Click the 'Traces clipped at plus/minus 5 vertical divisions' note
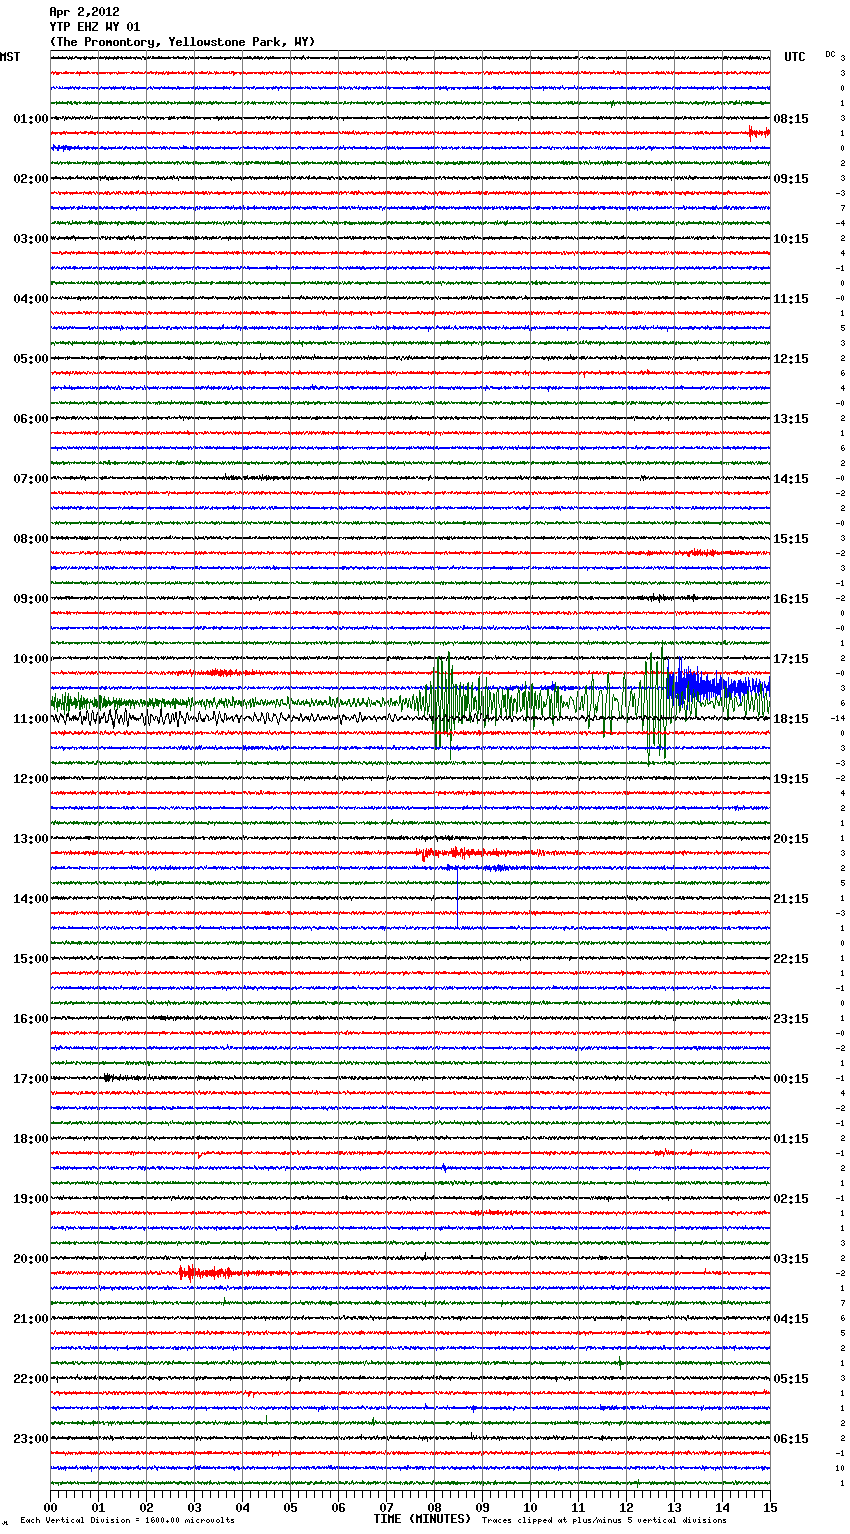The image size is (850, 1534). [604, 1520]
